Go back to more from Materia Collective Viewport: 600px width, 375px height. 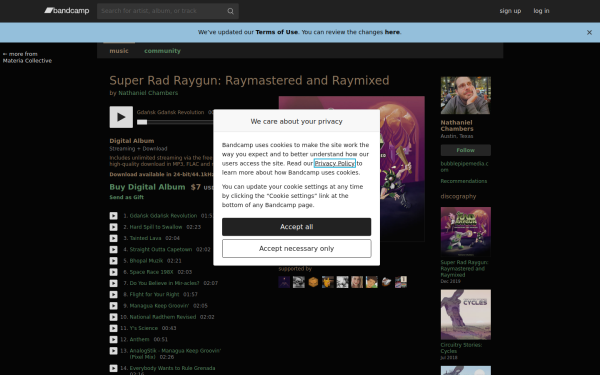click(27, 57)
